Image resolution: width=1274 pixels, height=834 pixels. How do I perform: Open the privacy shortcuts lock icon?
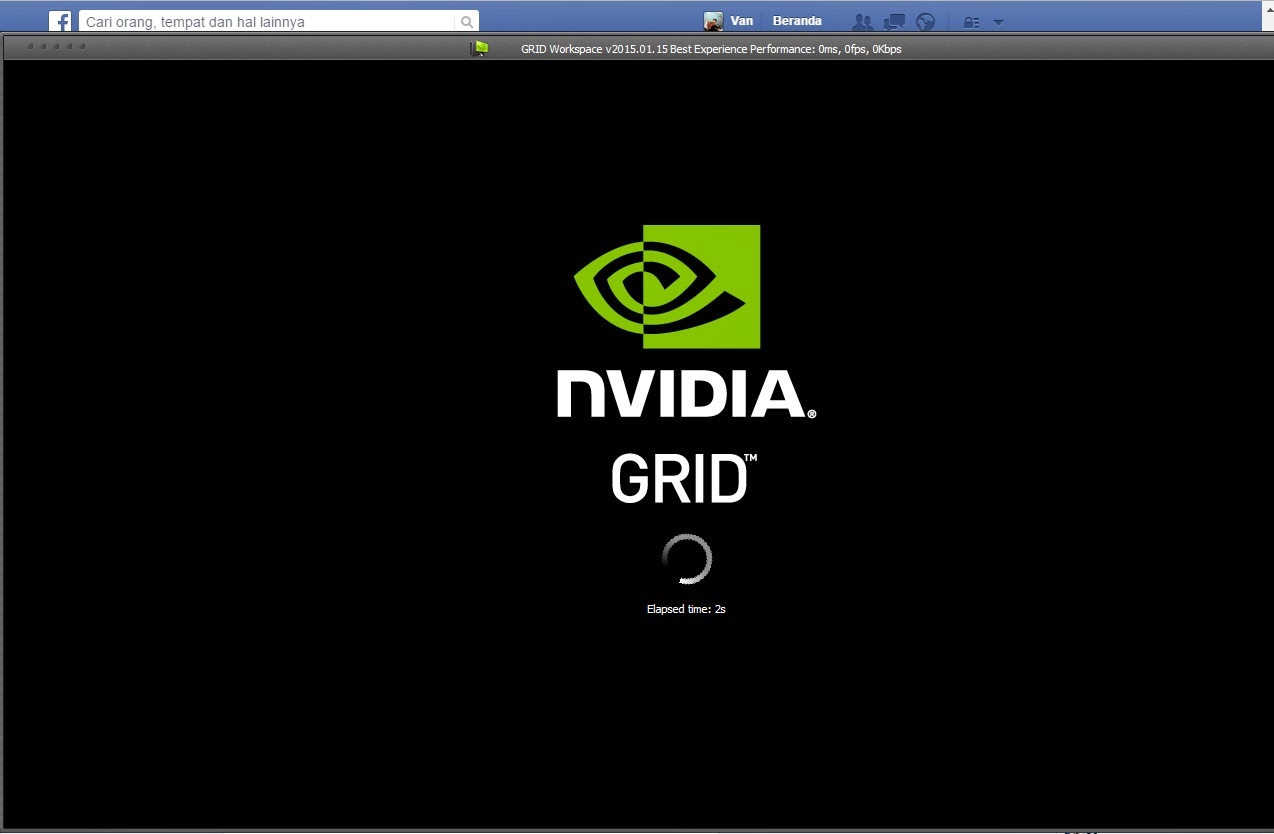[971, 22]
